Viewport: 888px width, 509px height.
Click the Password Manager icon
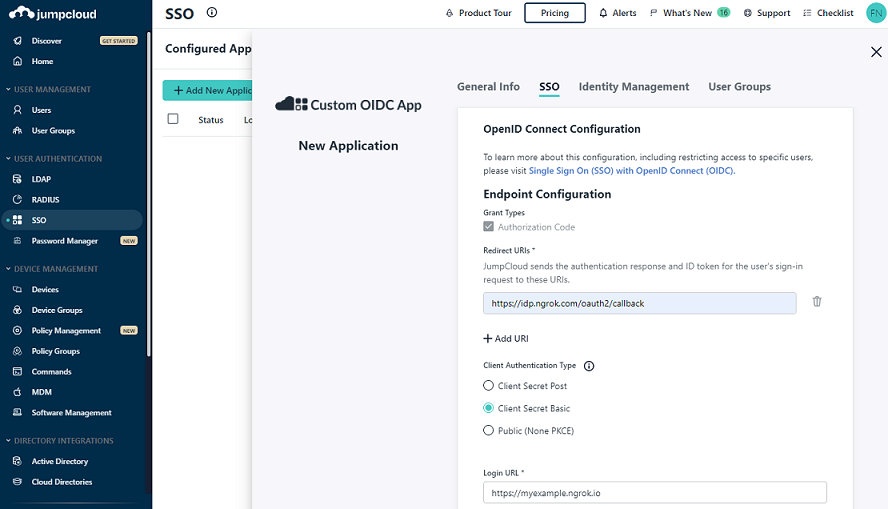pyautogui.click(x=18, y=241)
